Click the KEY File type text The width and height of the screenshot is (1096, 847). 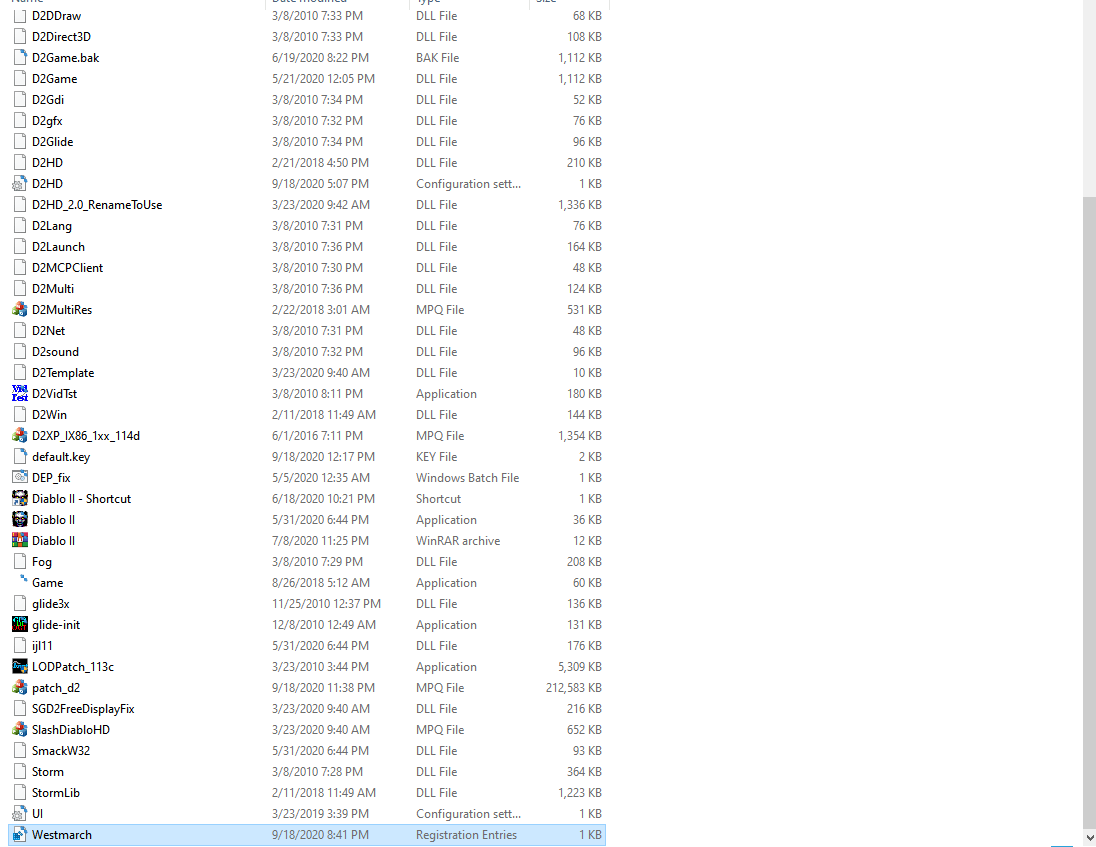coord(436,456)
